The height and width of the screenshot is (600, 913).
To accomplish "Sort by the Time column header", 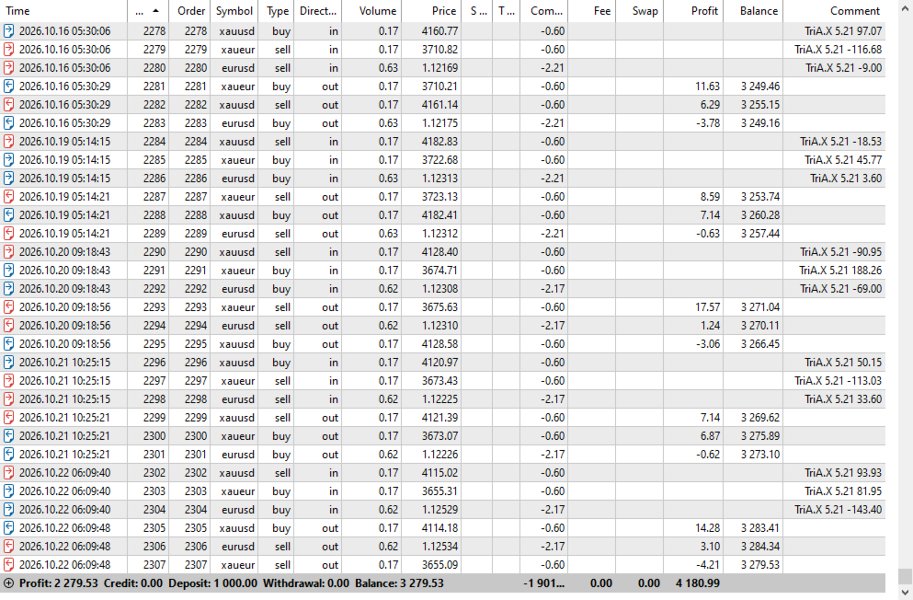I will pyautogui.click(x=63, y=10).
